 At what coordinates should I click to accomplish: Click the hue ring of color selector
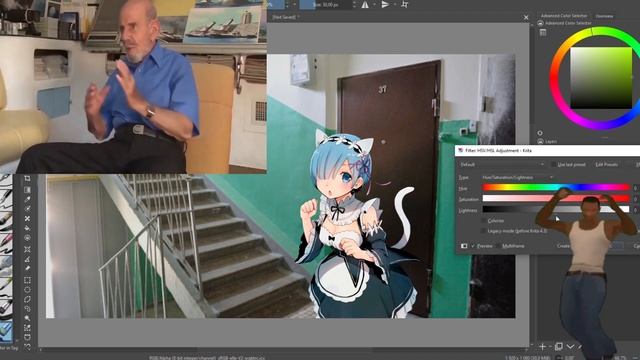[x=555, y=78]
